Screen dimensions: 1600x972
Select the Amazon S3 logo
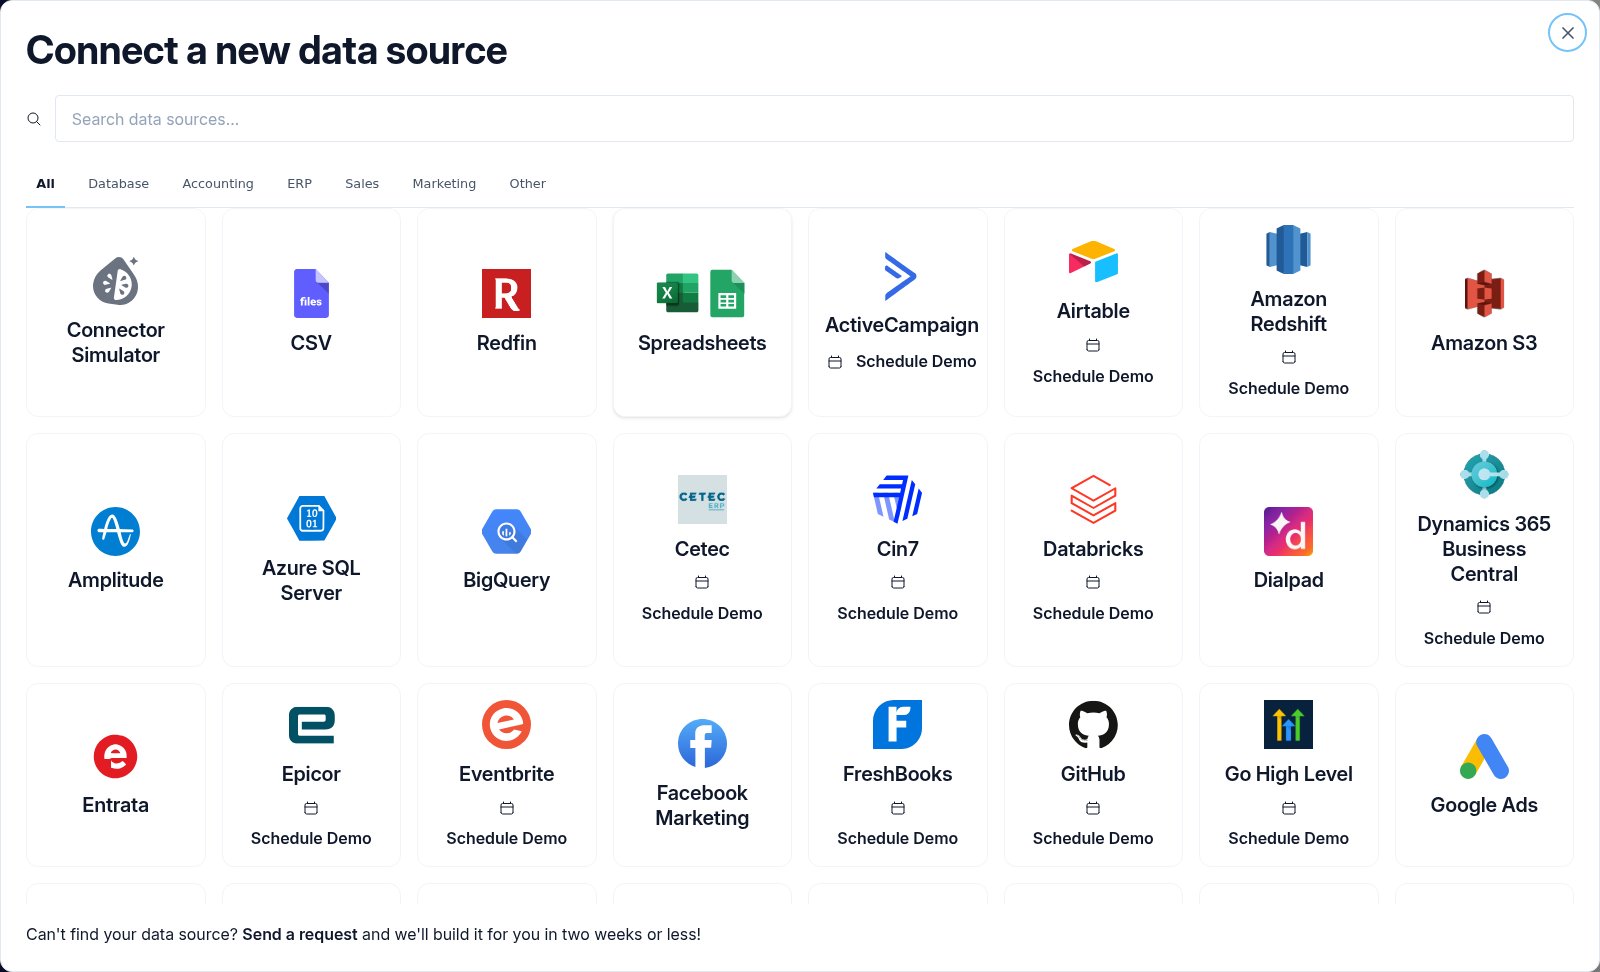tap(1484, 294)
